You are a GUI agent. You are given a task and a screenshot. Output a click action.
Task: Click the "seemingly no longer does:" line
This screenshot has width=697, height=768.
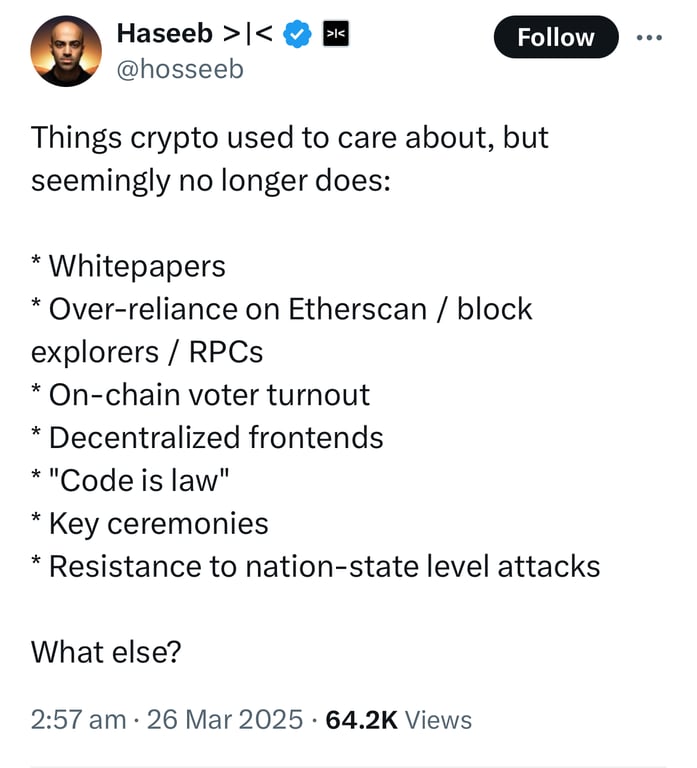[211, 181]
